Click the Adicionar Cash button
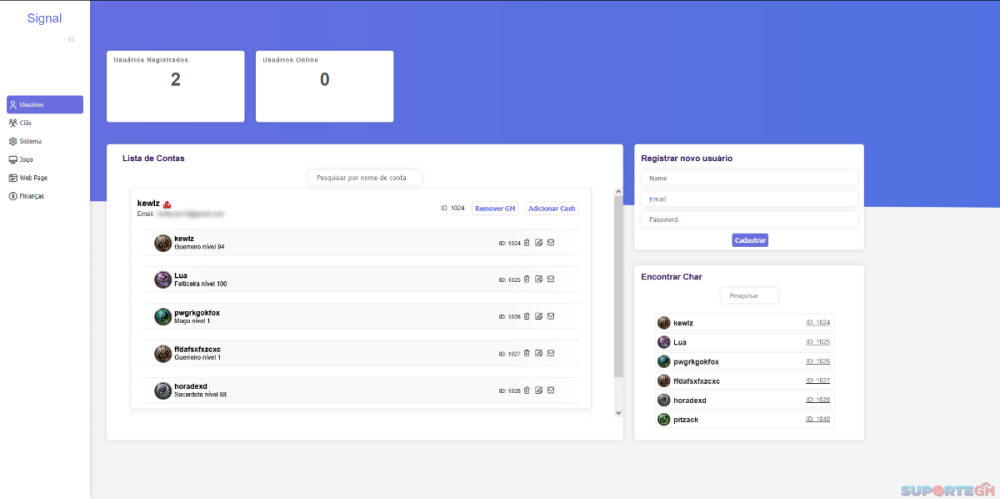1000x499 pixels. pos(552,208)
